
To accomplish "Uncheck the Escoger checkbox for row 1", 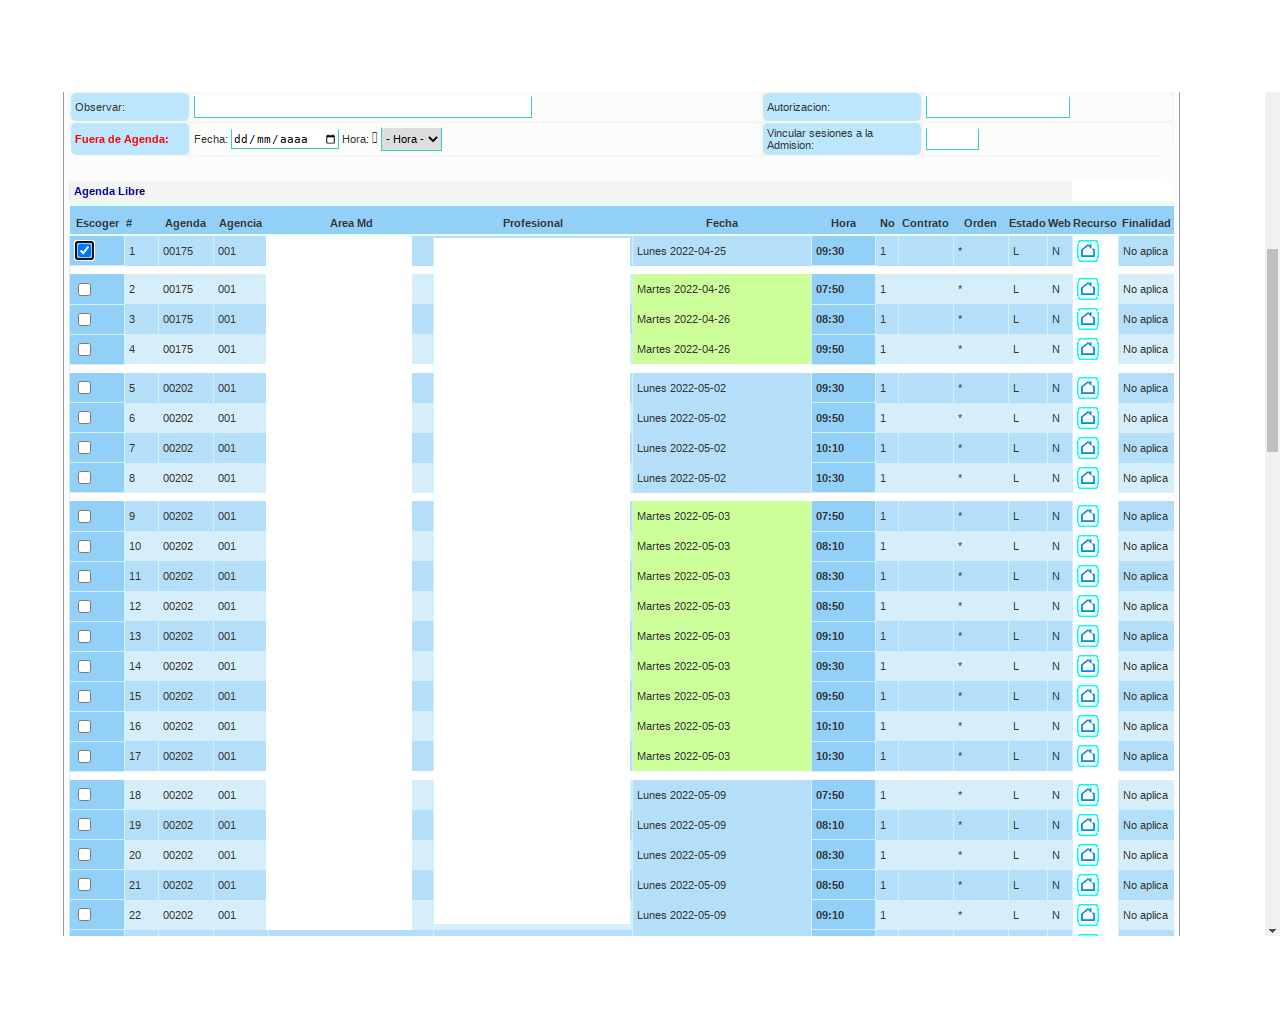I will click(85, 251).
